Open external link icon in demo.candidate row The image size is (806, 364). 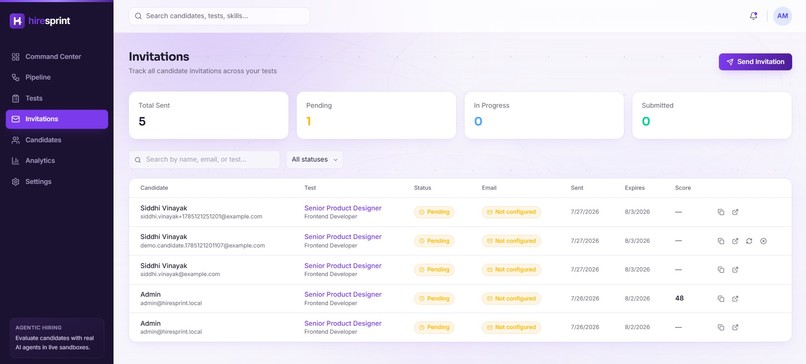tap(735, 241)
